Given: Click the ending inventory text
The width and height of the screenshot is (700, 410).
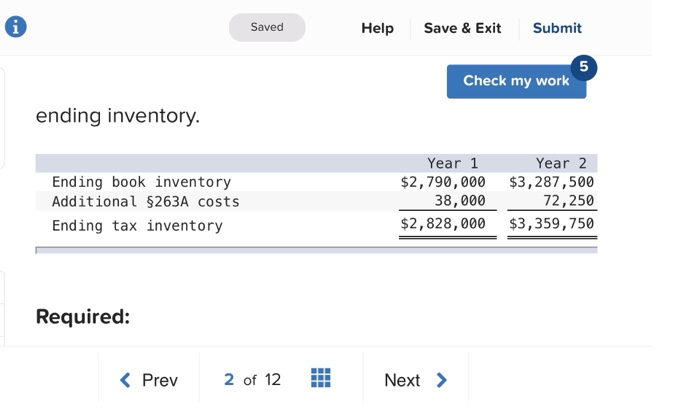Looking at the screenshot, I should pyautogui.click(x=117, y=116).
